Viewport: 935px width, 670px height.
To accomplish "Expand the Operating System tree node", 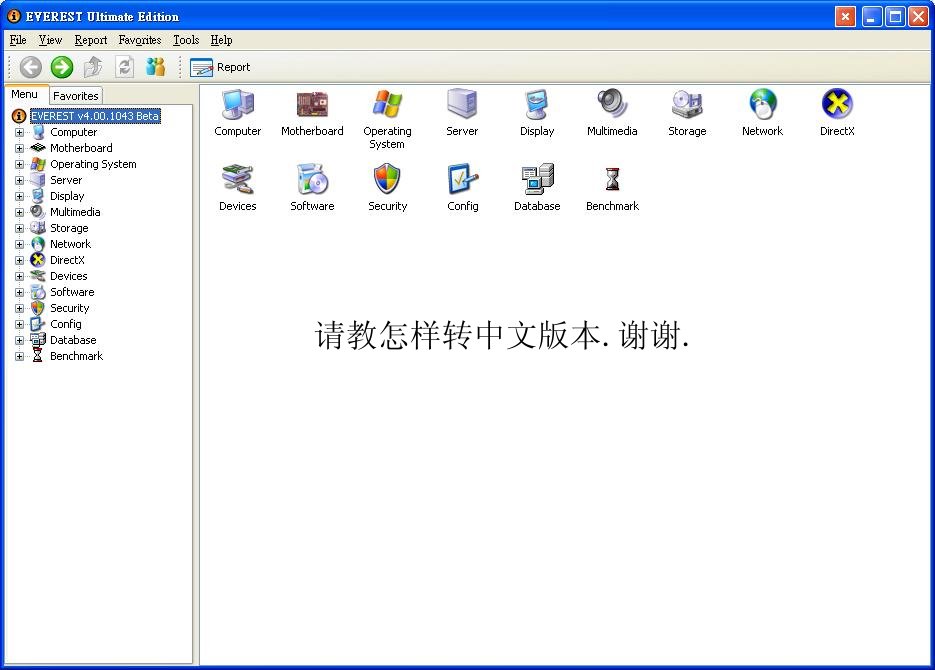I will (19, 165).
